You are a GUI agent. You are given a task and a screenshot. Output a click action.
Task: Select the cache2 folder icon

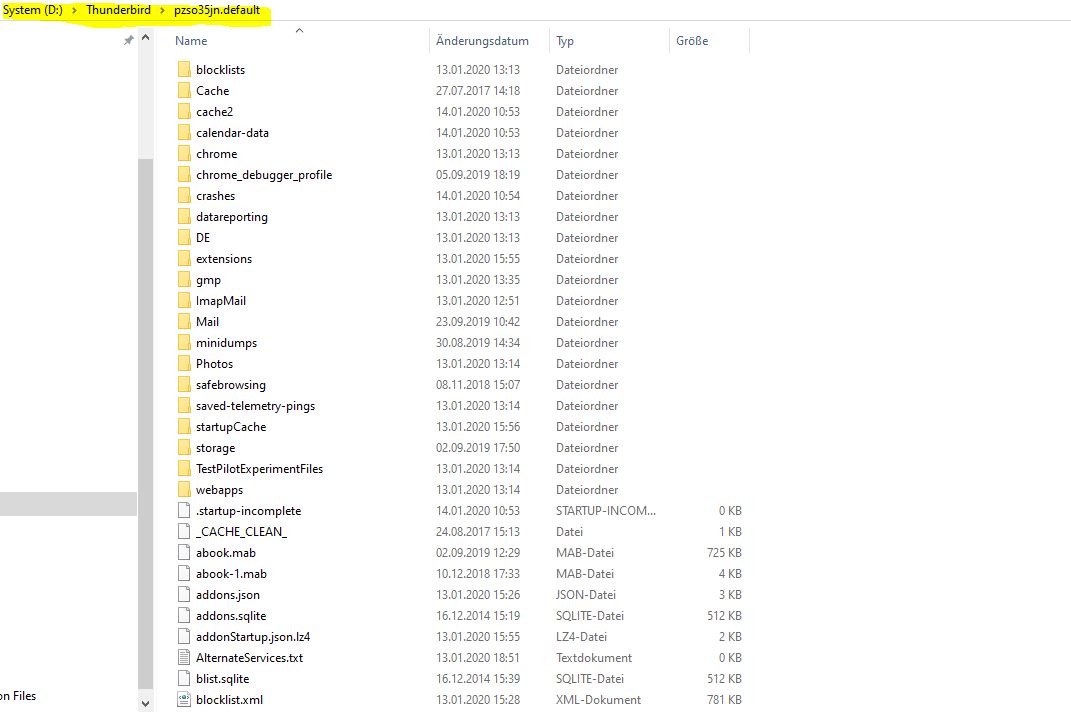[184, 111]
